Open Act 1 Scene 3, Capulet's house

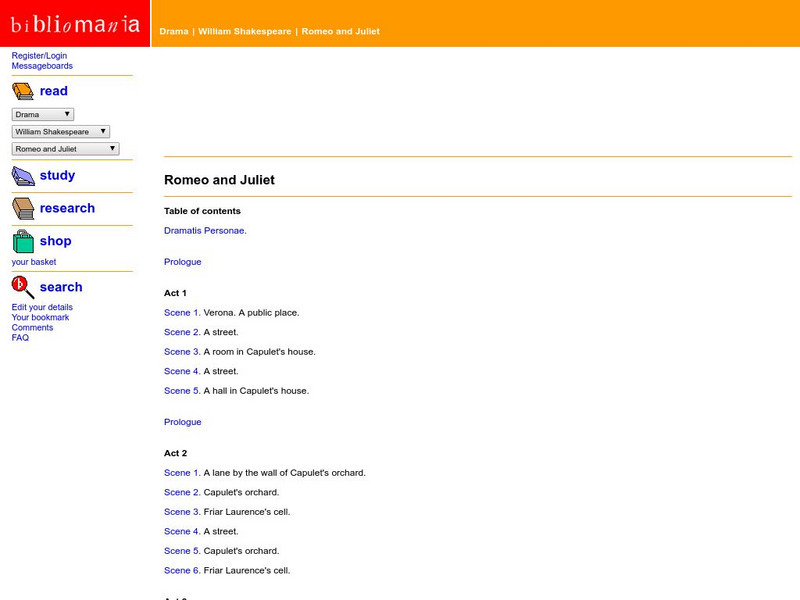(180, 351)
